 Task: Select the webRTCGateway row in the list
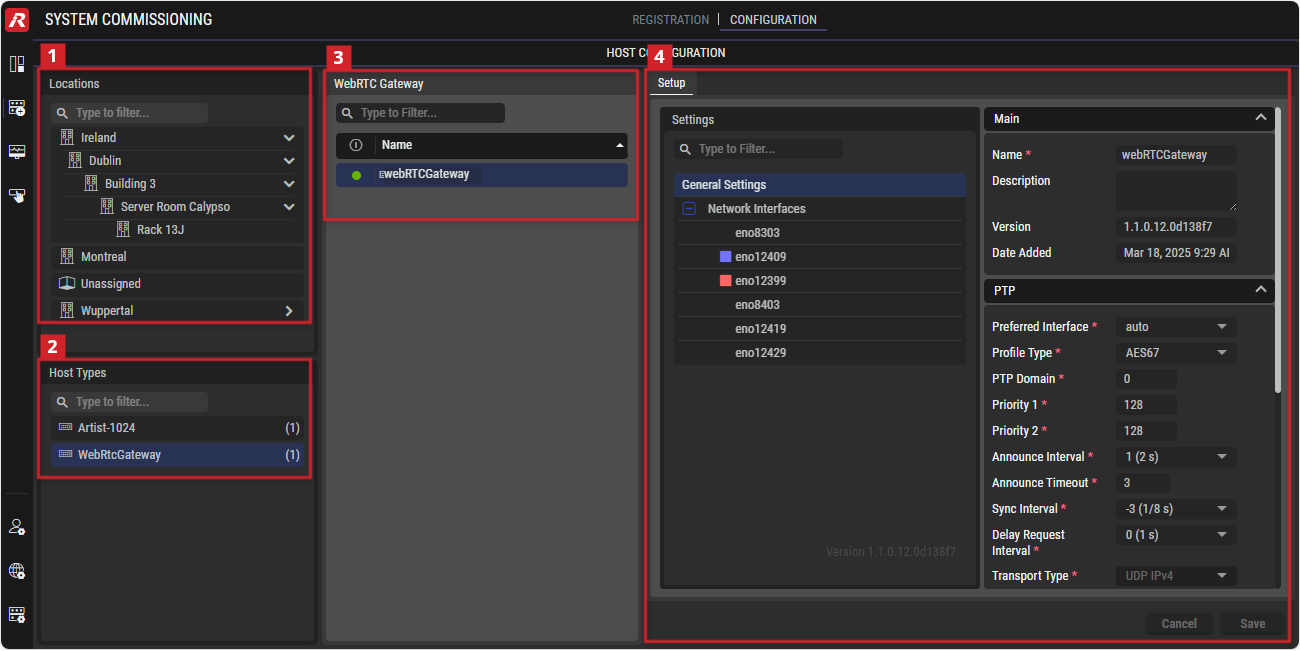point(482,175)
